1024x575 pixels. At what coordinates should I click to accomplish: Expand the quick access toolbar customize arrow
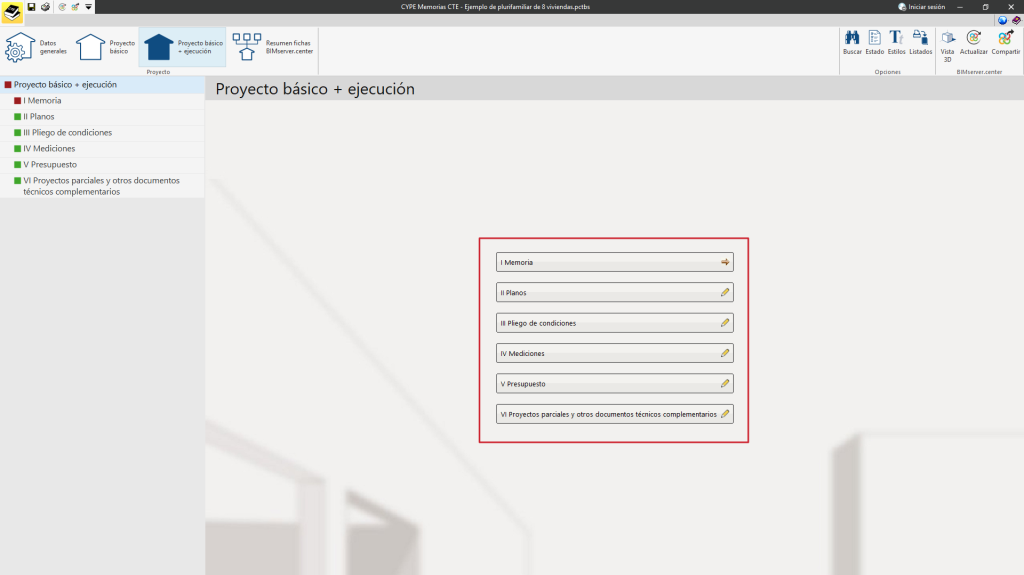(x=88, y=7)
